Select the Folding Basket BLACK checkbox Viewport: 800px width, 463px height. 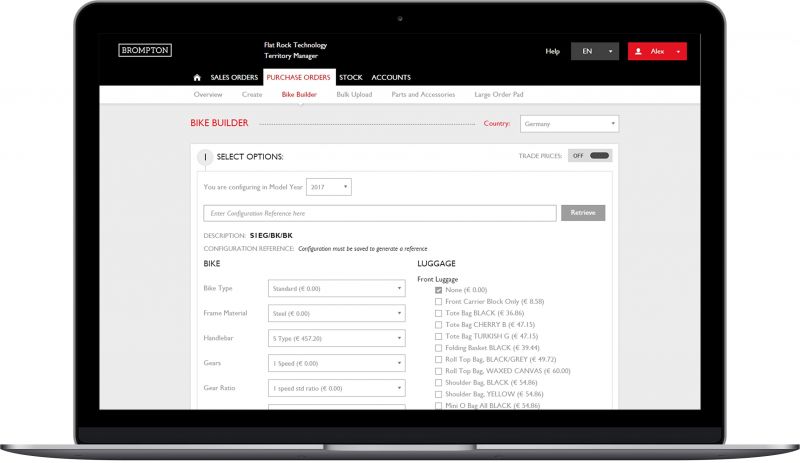[438, 347]
